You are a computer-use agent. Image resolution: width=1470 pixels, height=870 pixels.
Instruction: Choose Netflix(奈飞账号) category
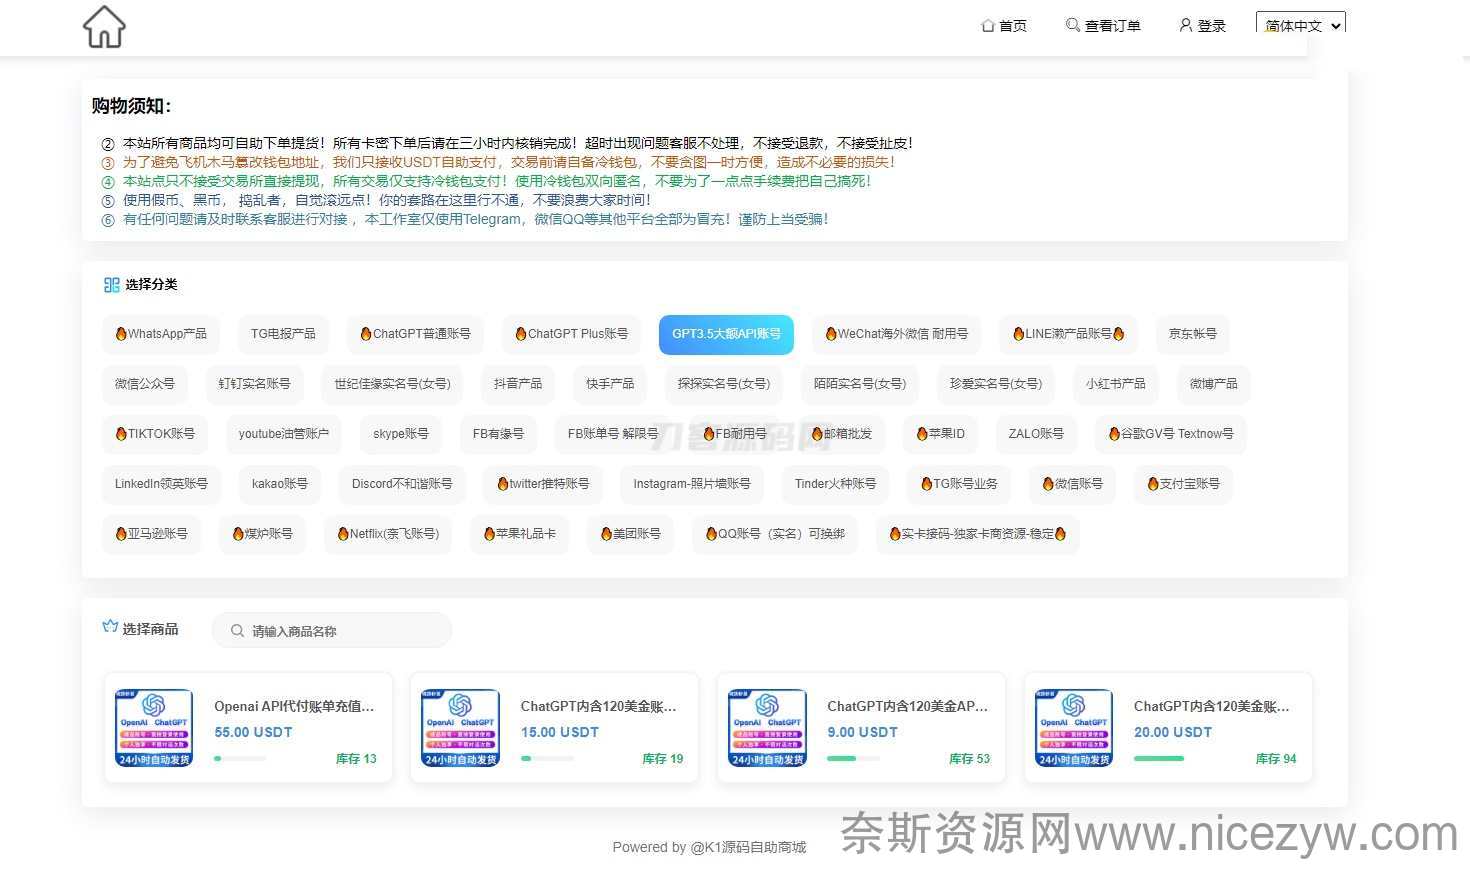(x=388, y=534)
